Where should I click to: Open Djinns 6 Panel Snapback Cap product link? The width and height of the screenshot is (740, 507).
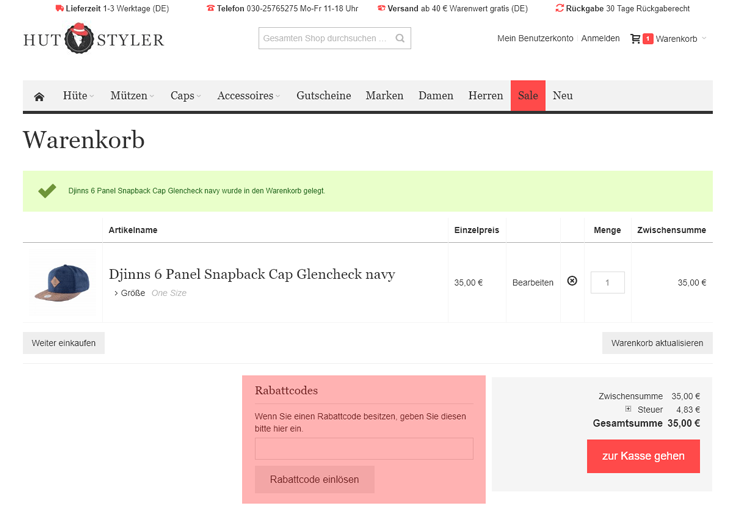click(252, 274)
